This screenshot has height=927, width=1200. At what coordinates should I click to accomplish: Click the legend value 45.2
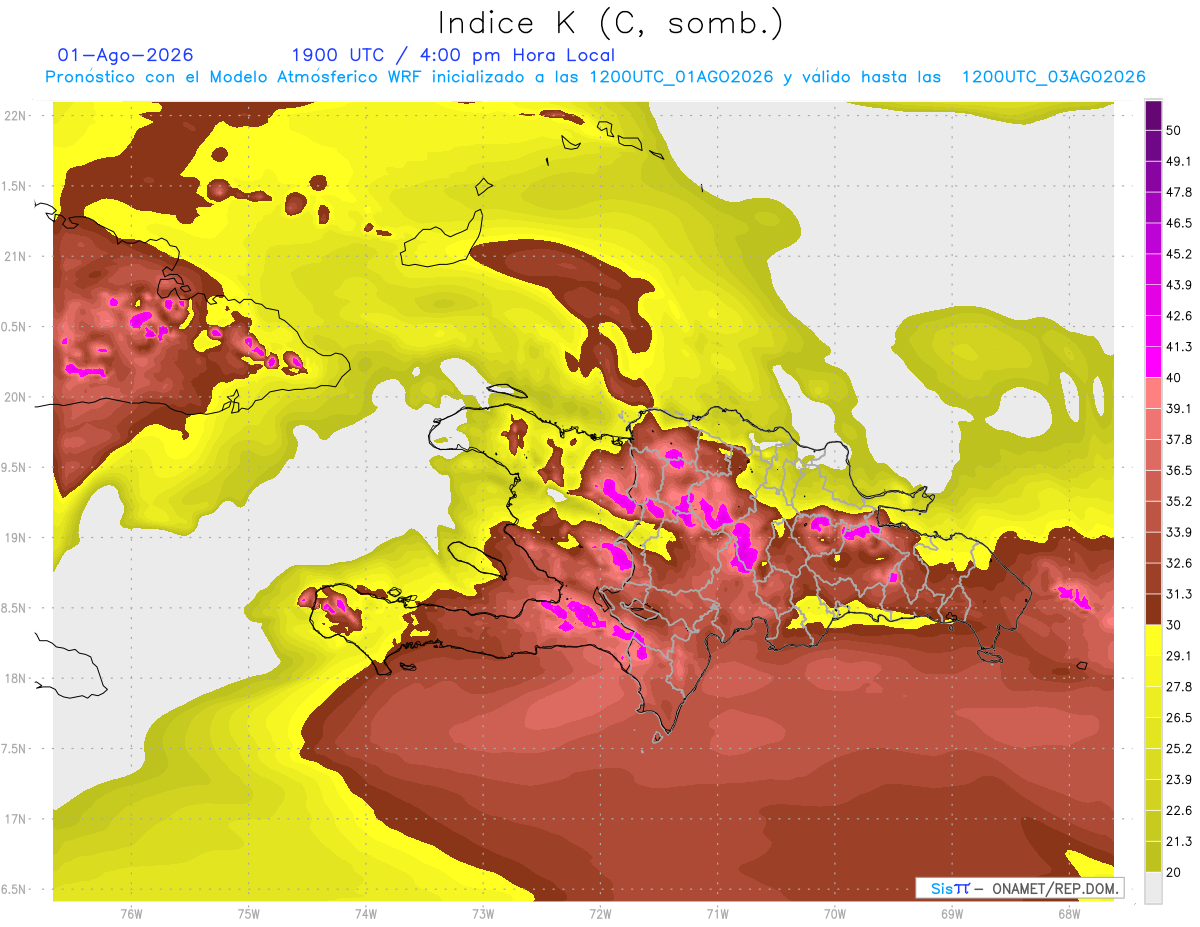point(1179,254)
